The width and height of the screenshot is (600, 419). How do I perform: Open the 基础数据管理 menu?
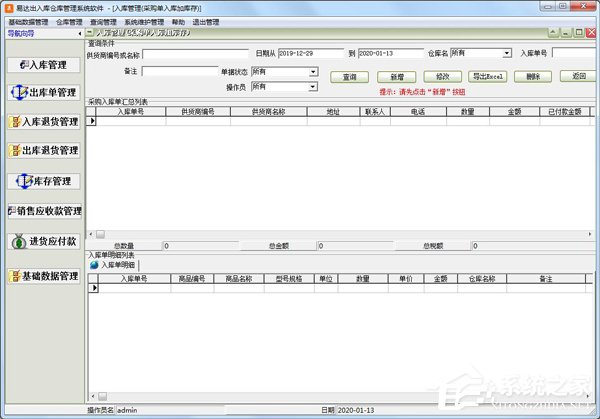(28, 22)
